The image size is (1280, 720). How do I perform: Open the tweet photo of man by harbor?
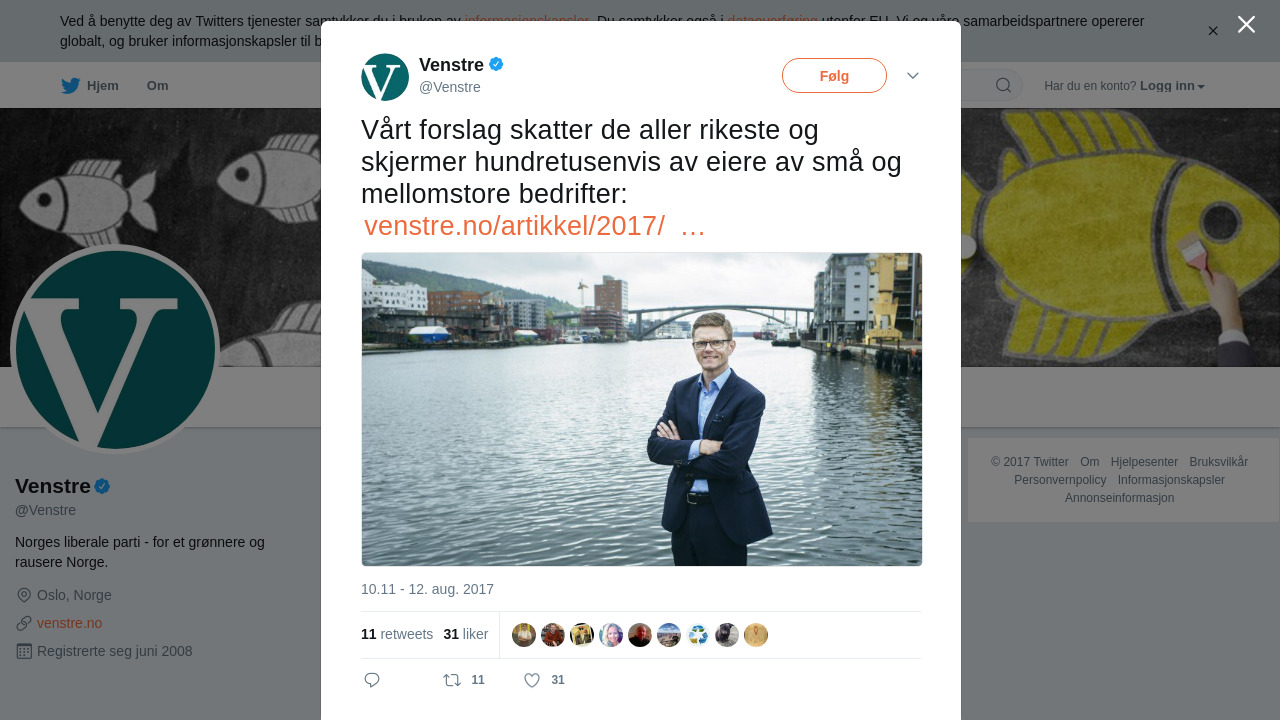click(x=641, y=409)
